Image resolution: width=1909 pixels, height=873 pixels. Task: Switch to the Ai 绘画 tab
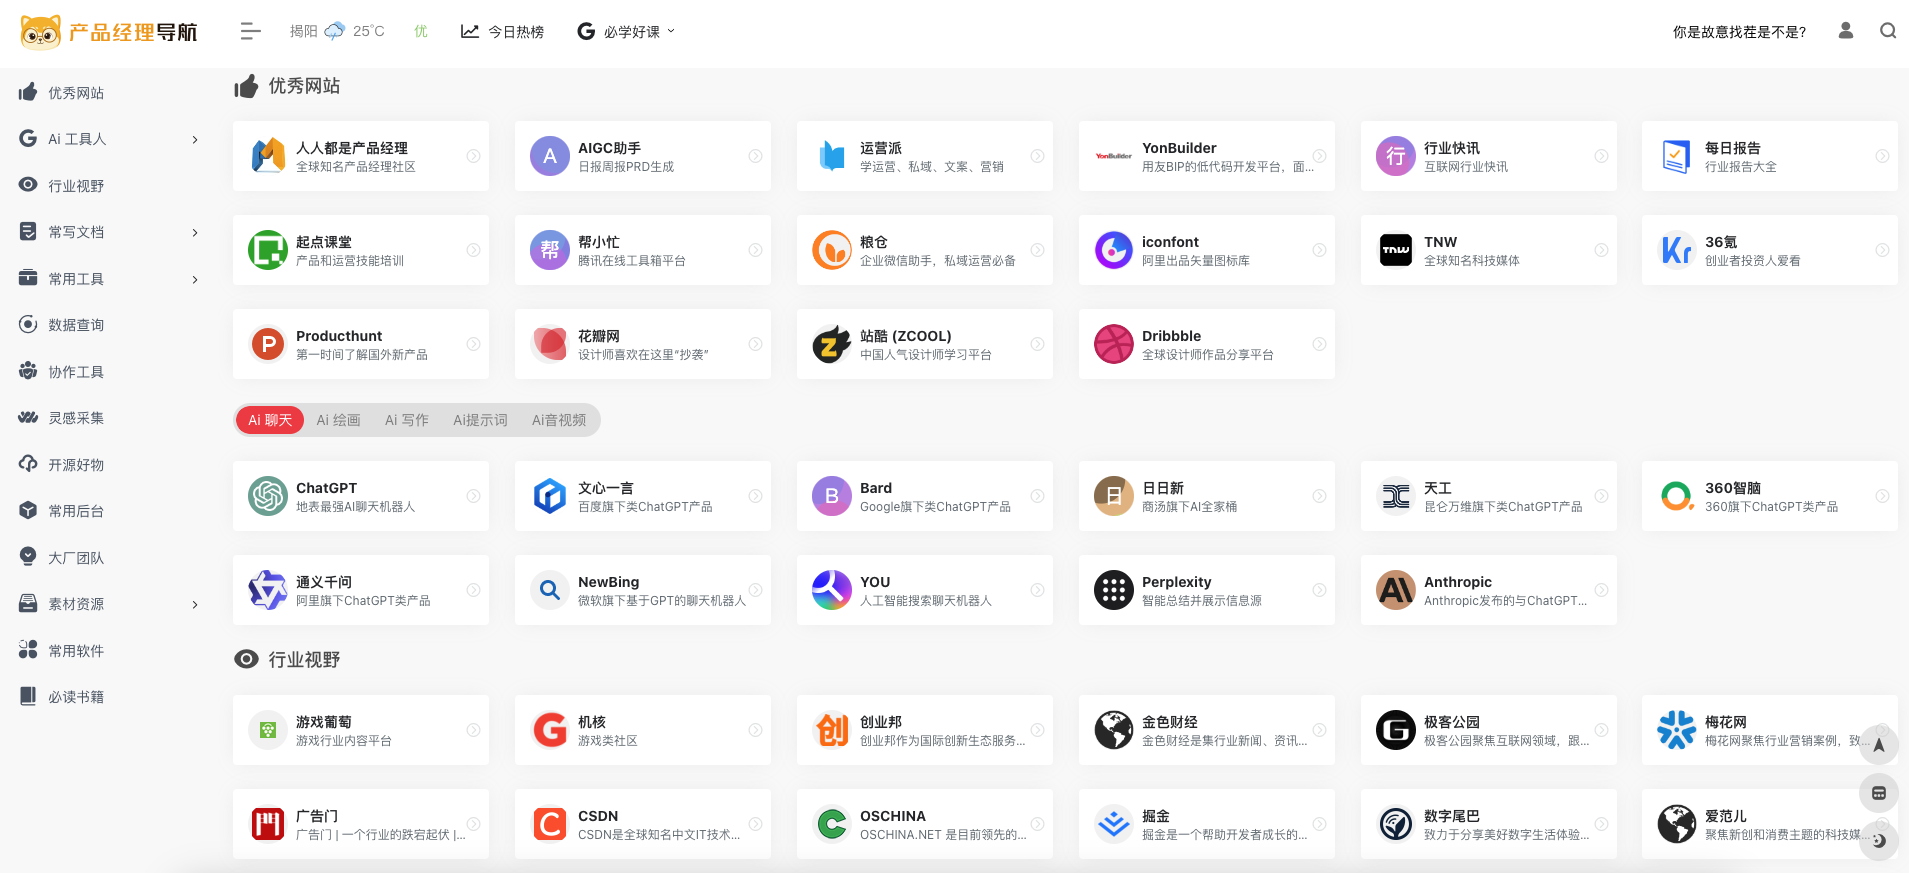pos(338,420)
